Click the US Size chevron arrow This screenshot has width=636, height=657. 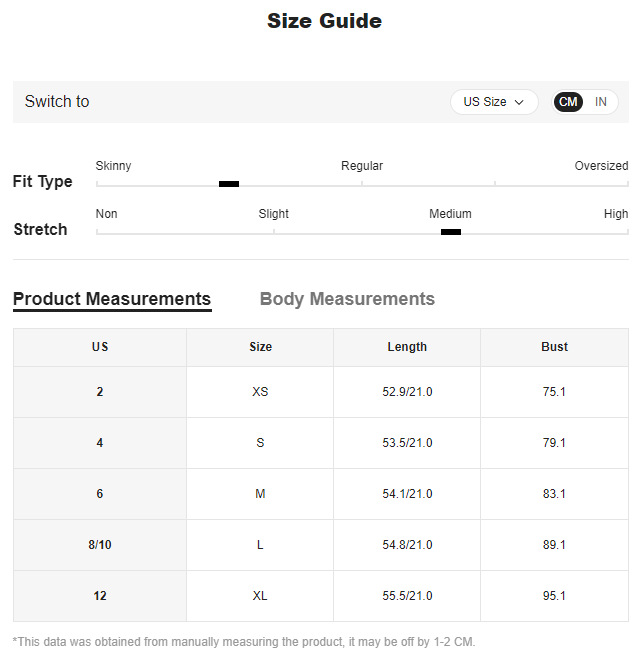pyautogui.click(x=519, y=102)
